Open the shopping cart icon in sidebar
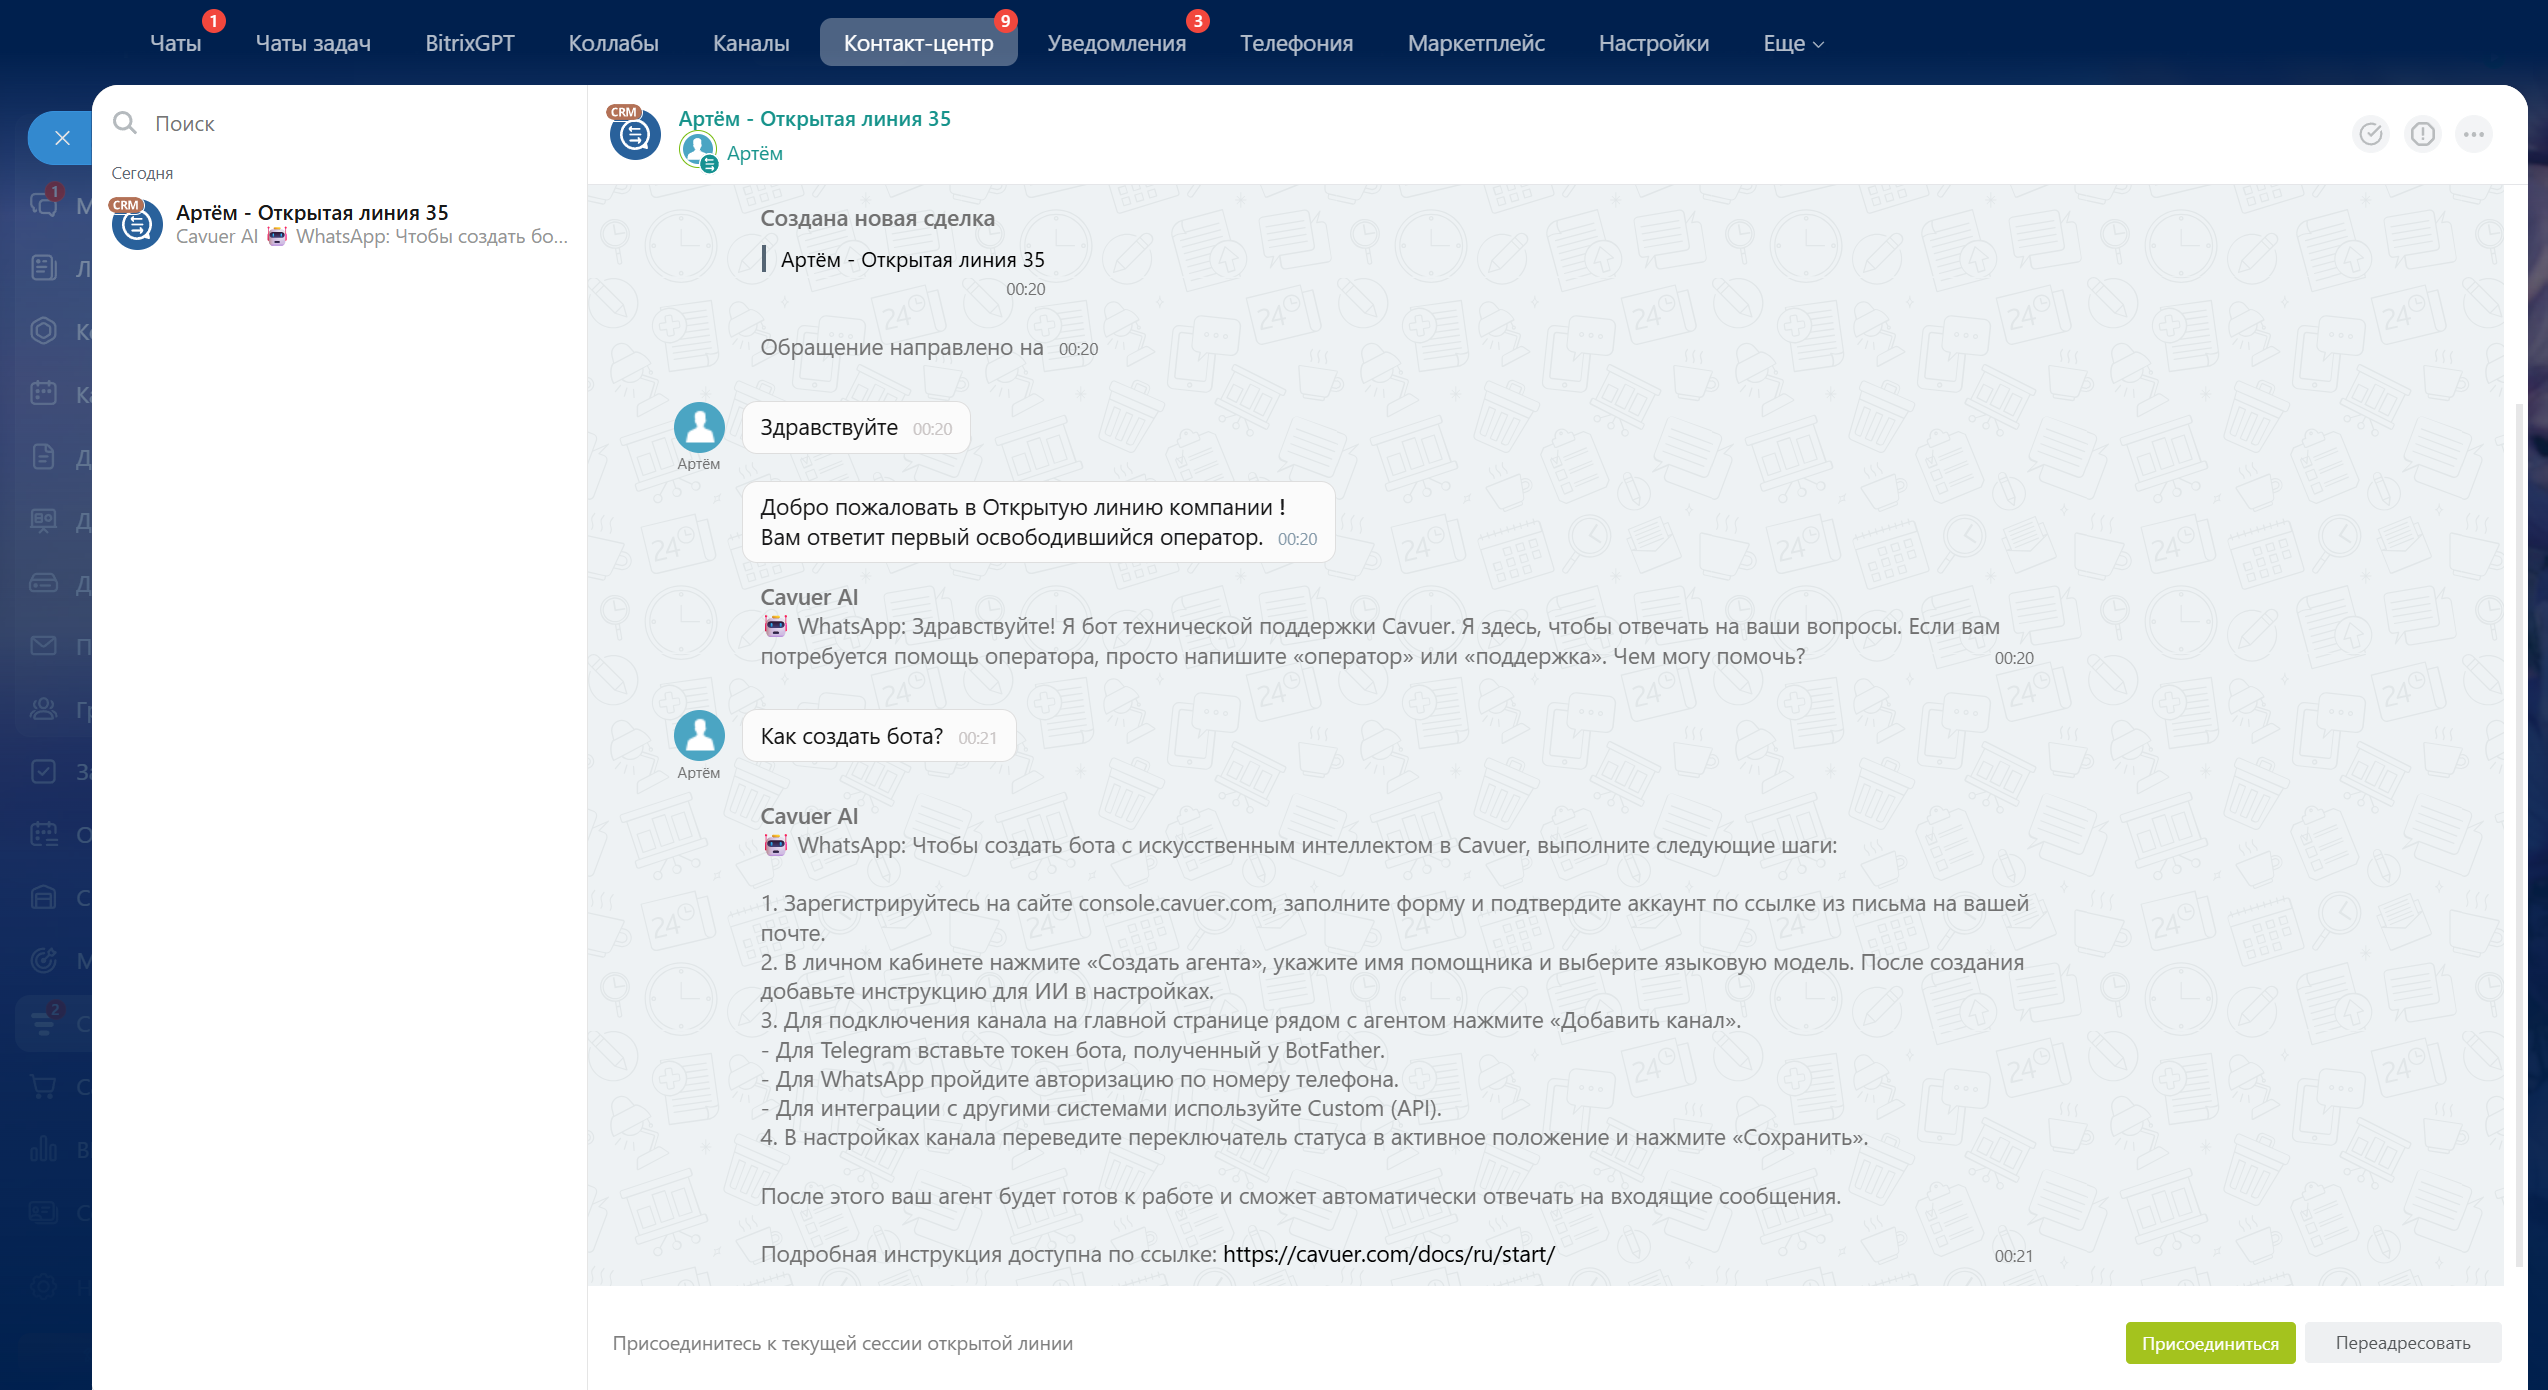2548x1390 pixels. (x=44, y=1086)
